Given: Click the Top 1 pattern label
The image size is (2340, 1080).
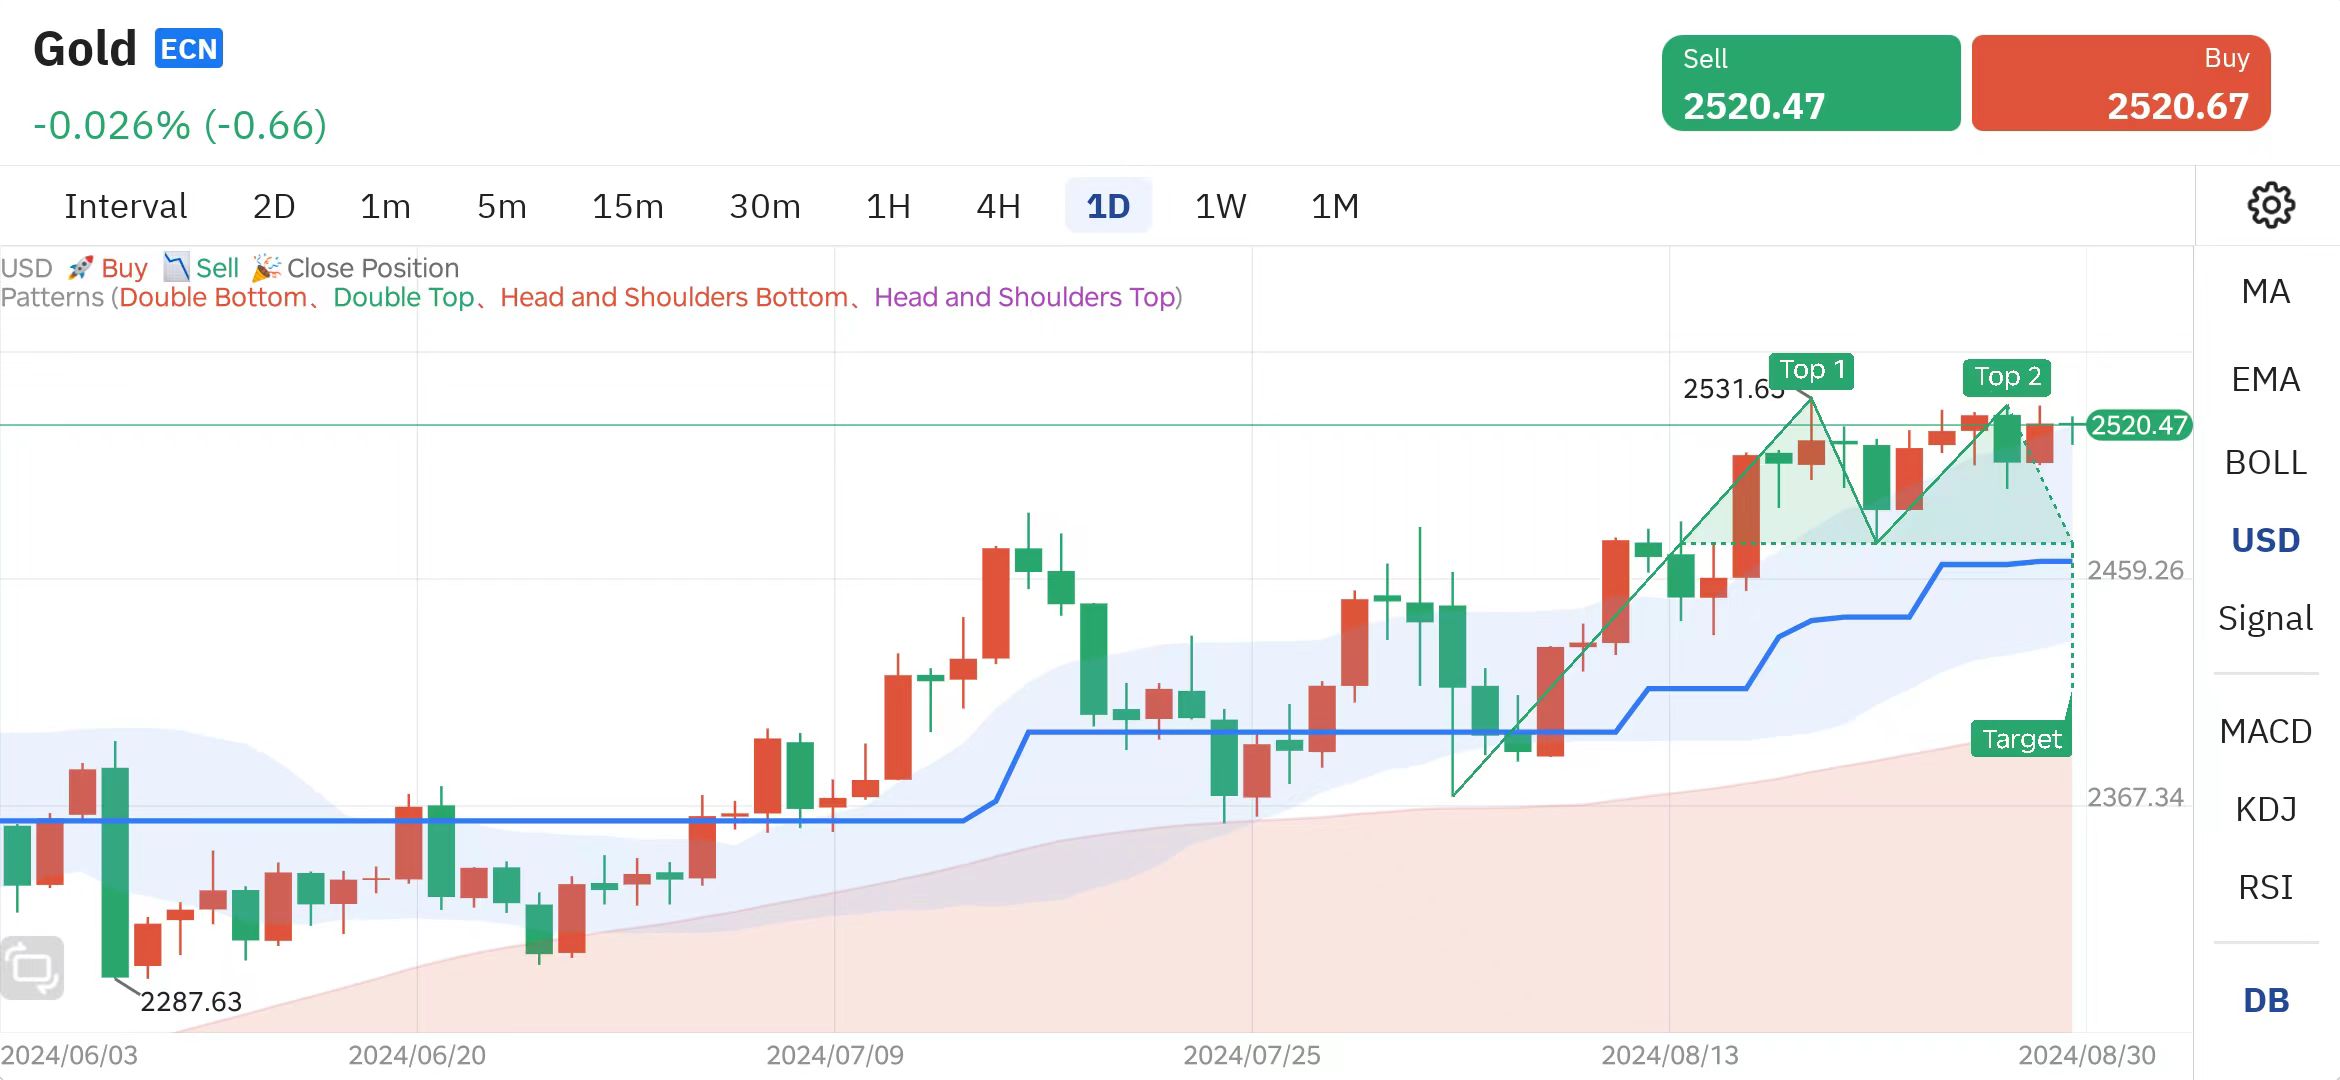Looking at the screenshot, I should pyautogui.click(x=1811, y=370).
